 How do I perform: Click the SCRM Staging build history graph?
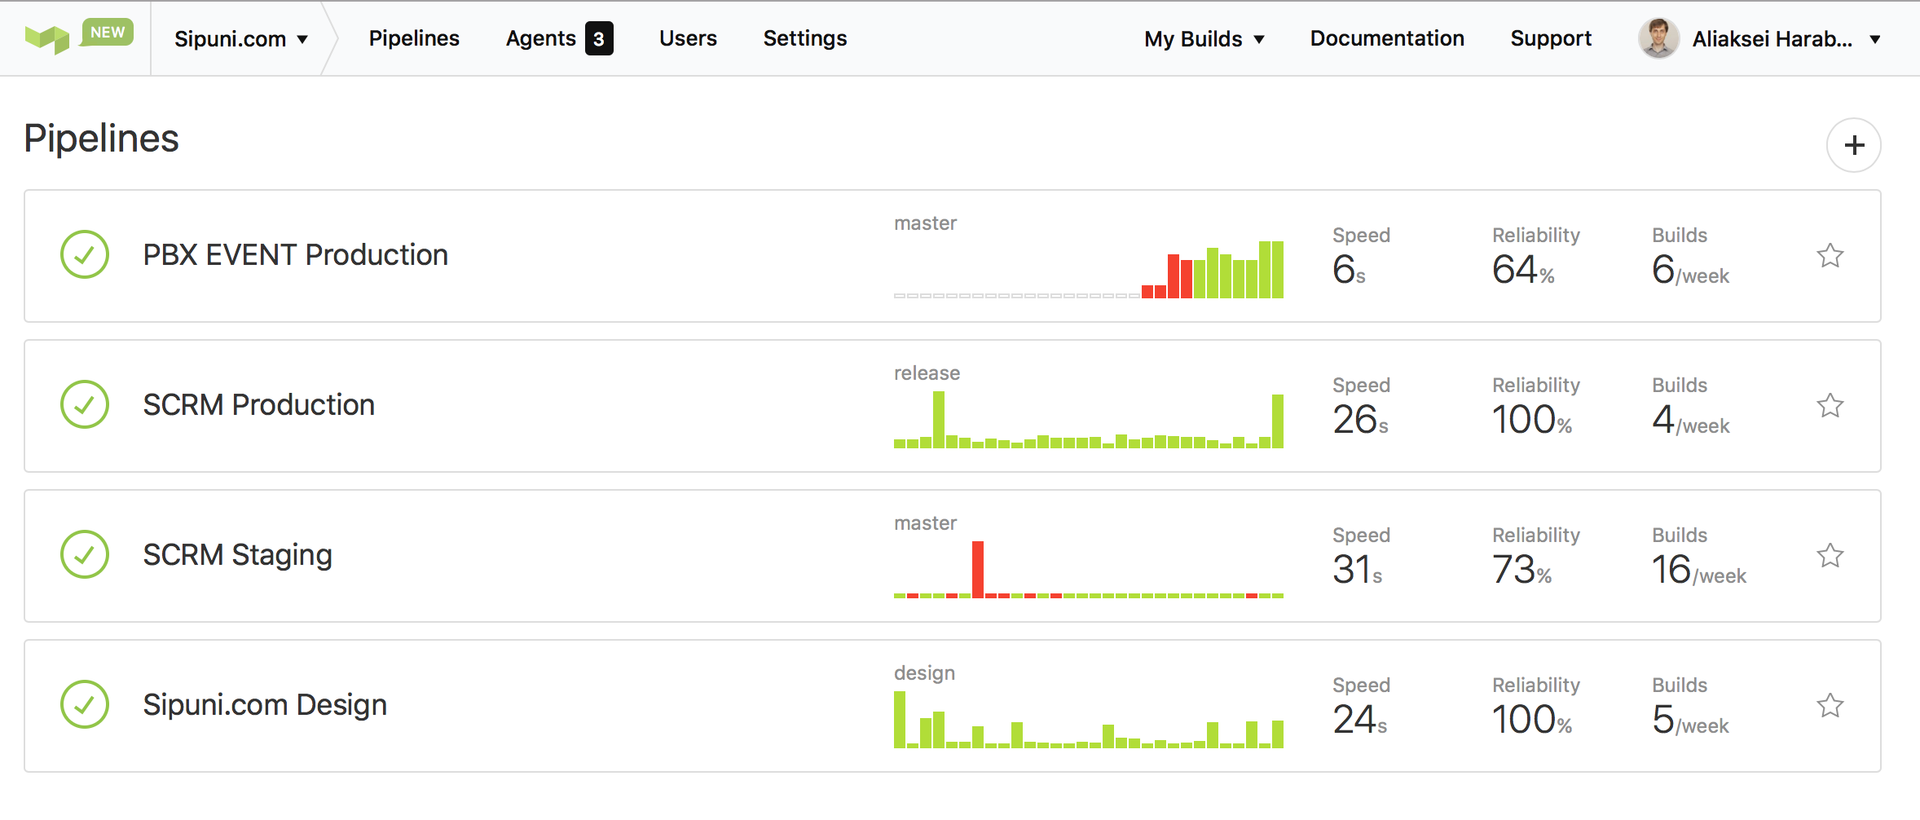coord(1088,570)
